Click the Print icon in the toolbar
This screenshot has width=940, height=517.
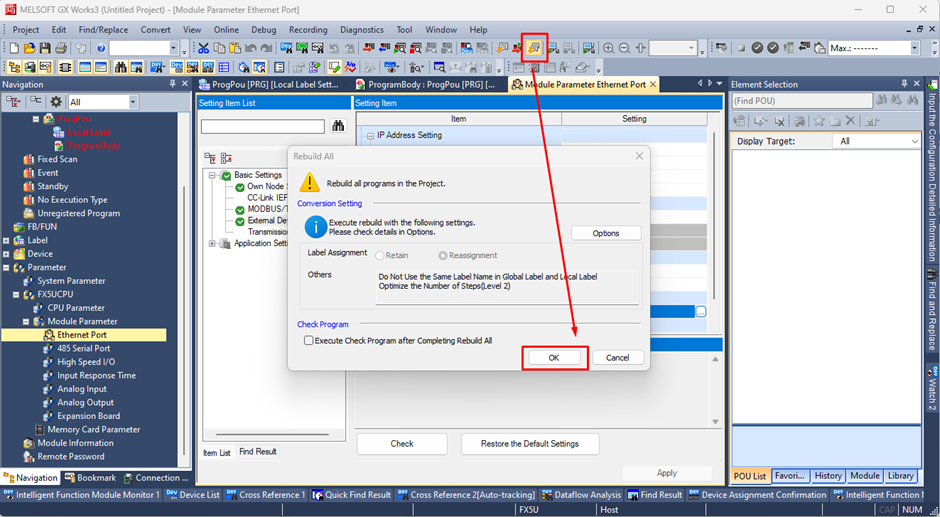61,48
